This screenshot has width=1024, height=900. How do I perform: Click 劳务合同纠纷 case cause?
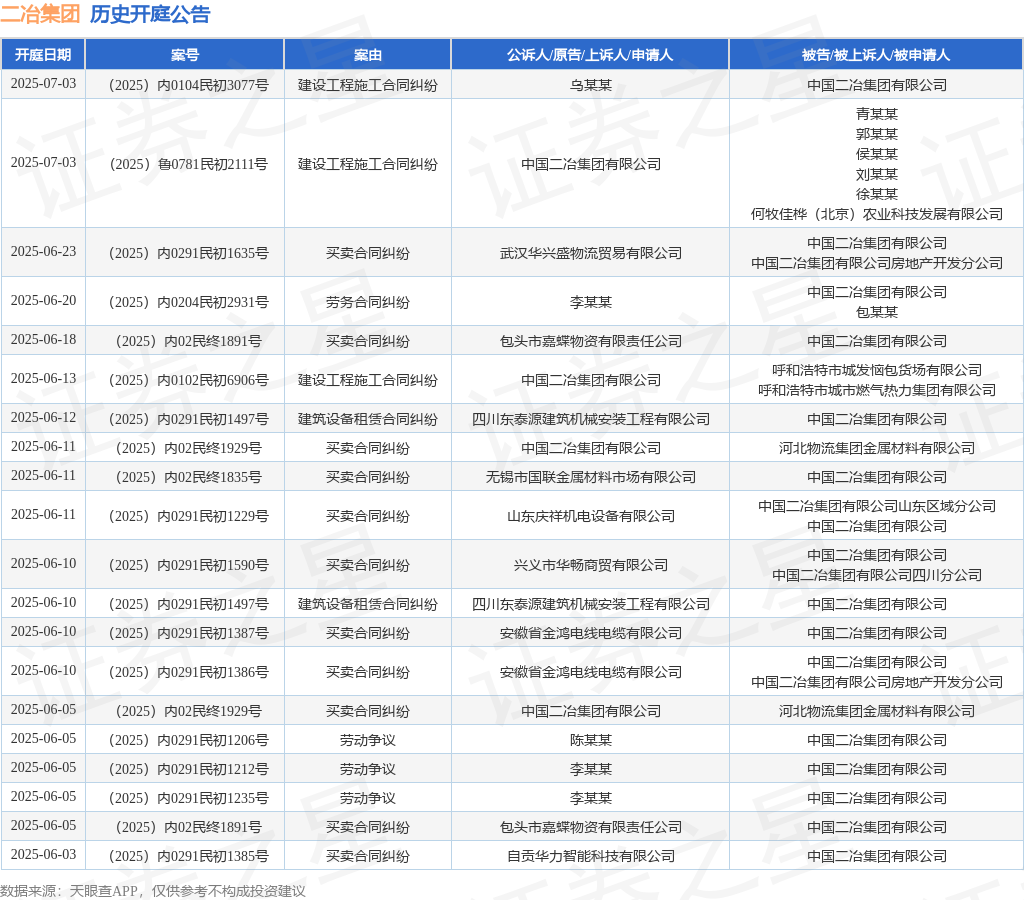368,302
